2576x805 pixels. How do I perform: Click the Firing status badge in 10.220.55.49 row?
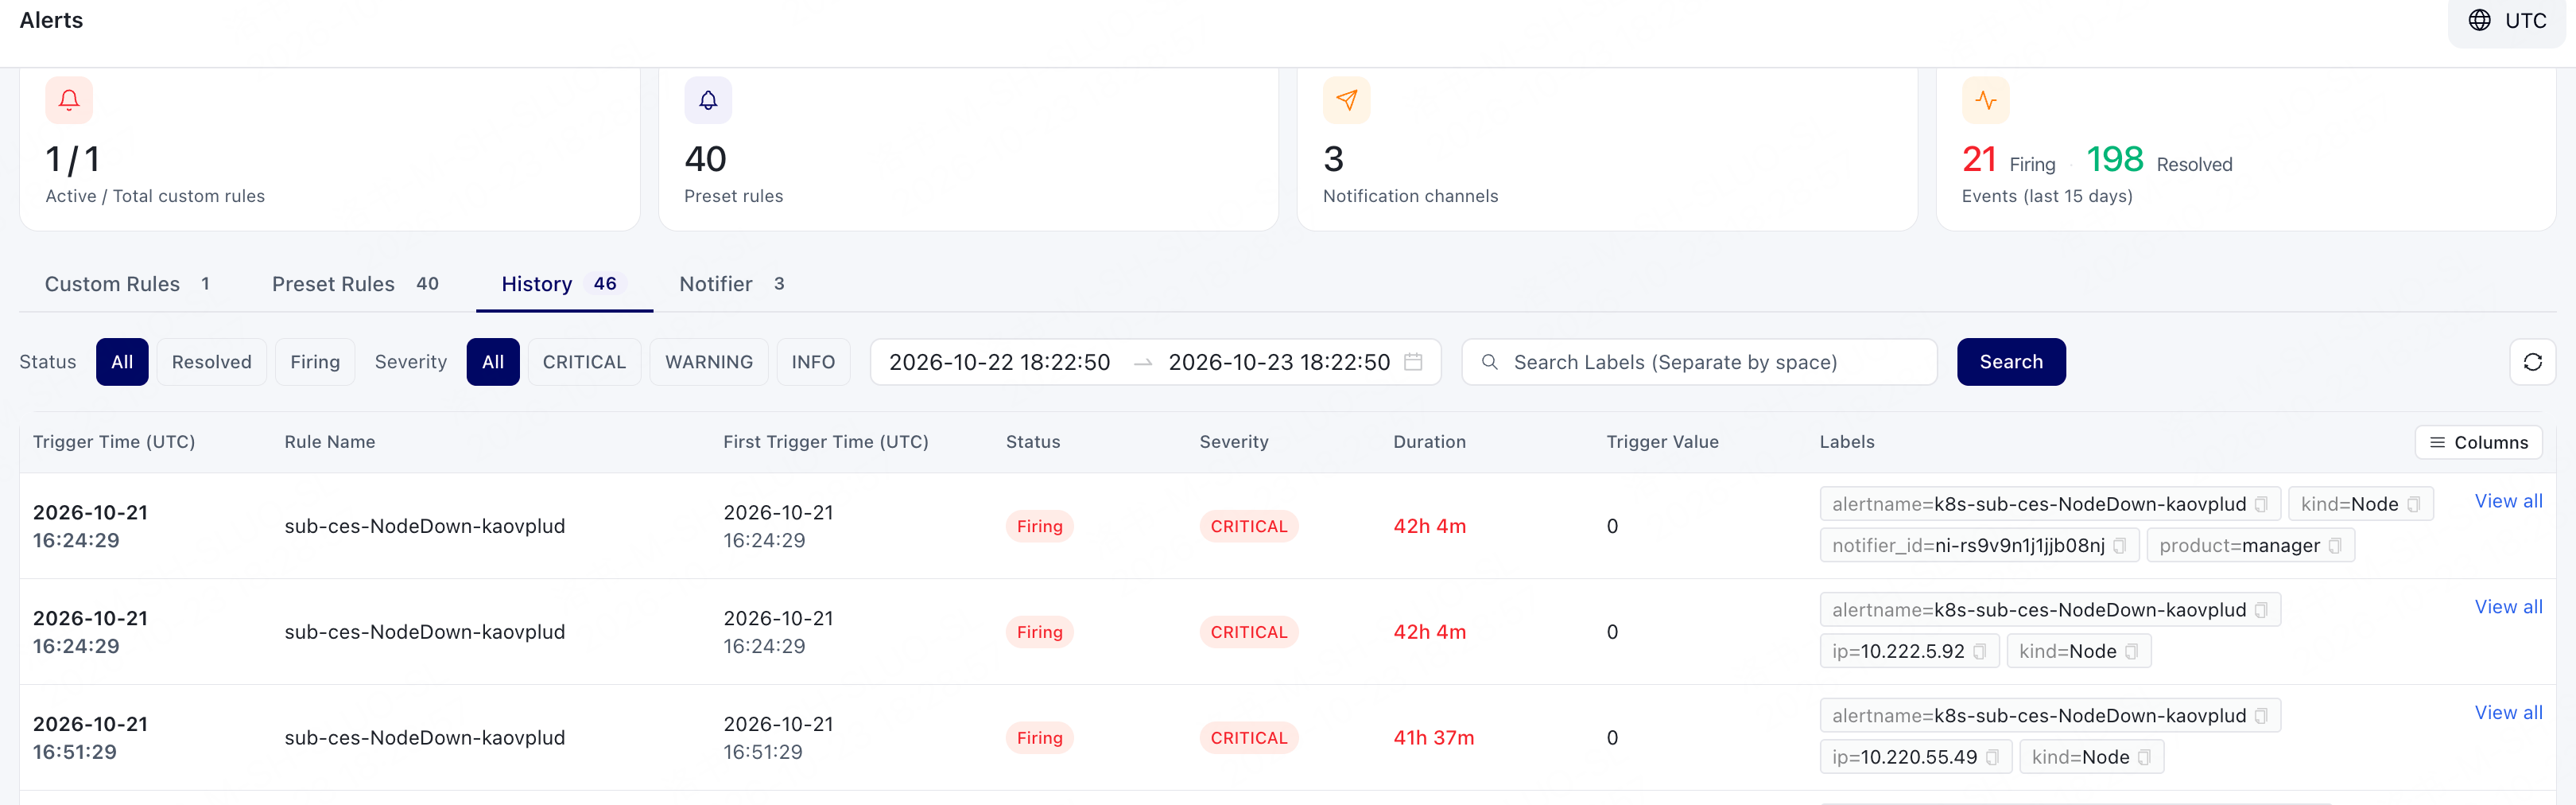point(1039,738)
